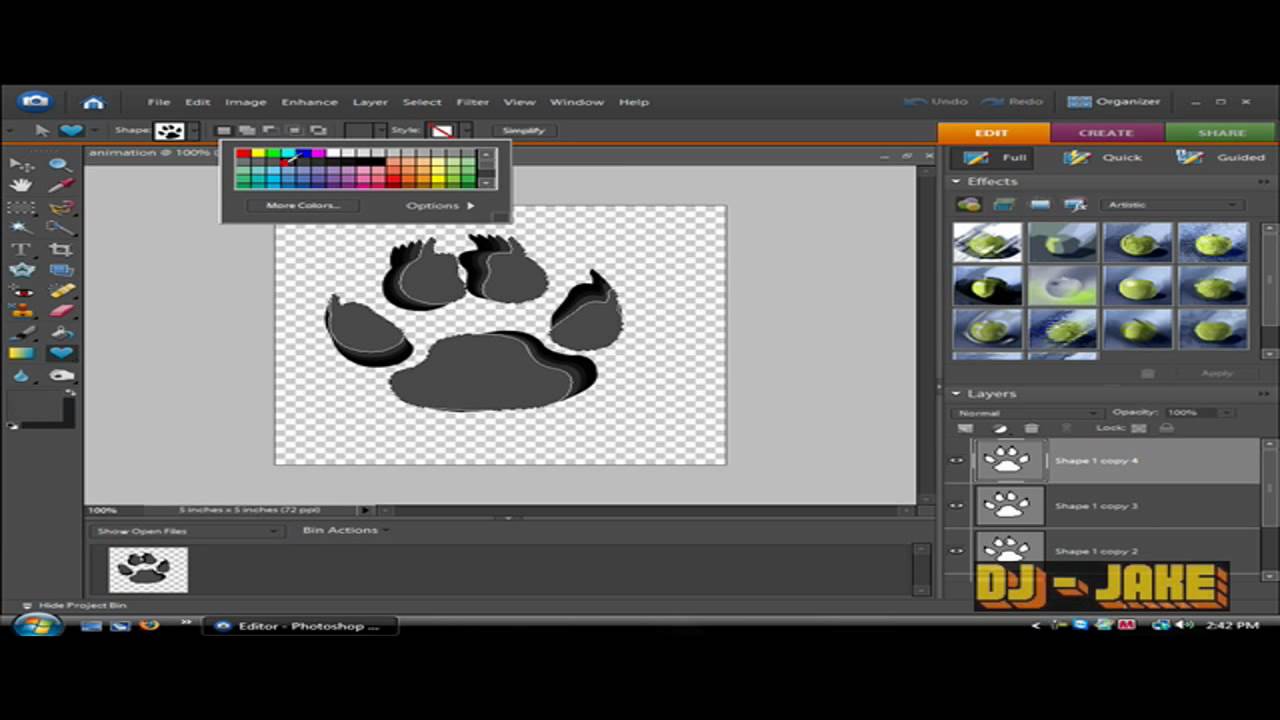Show Photo Effects category in Effects panel
1280x720 pixels.
coord(1040,205)
